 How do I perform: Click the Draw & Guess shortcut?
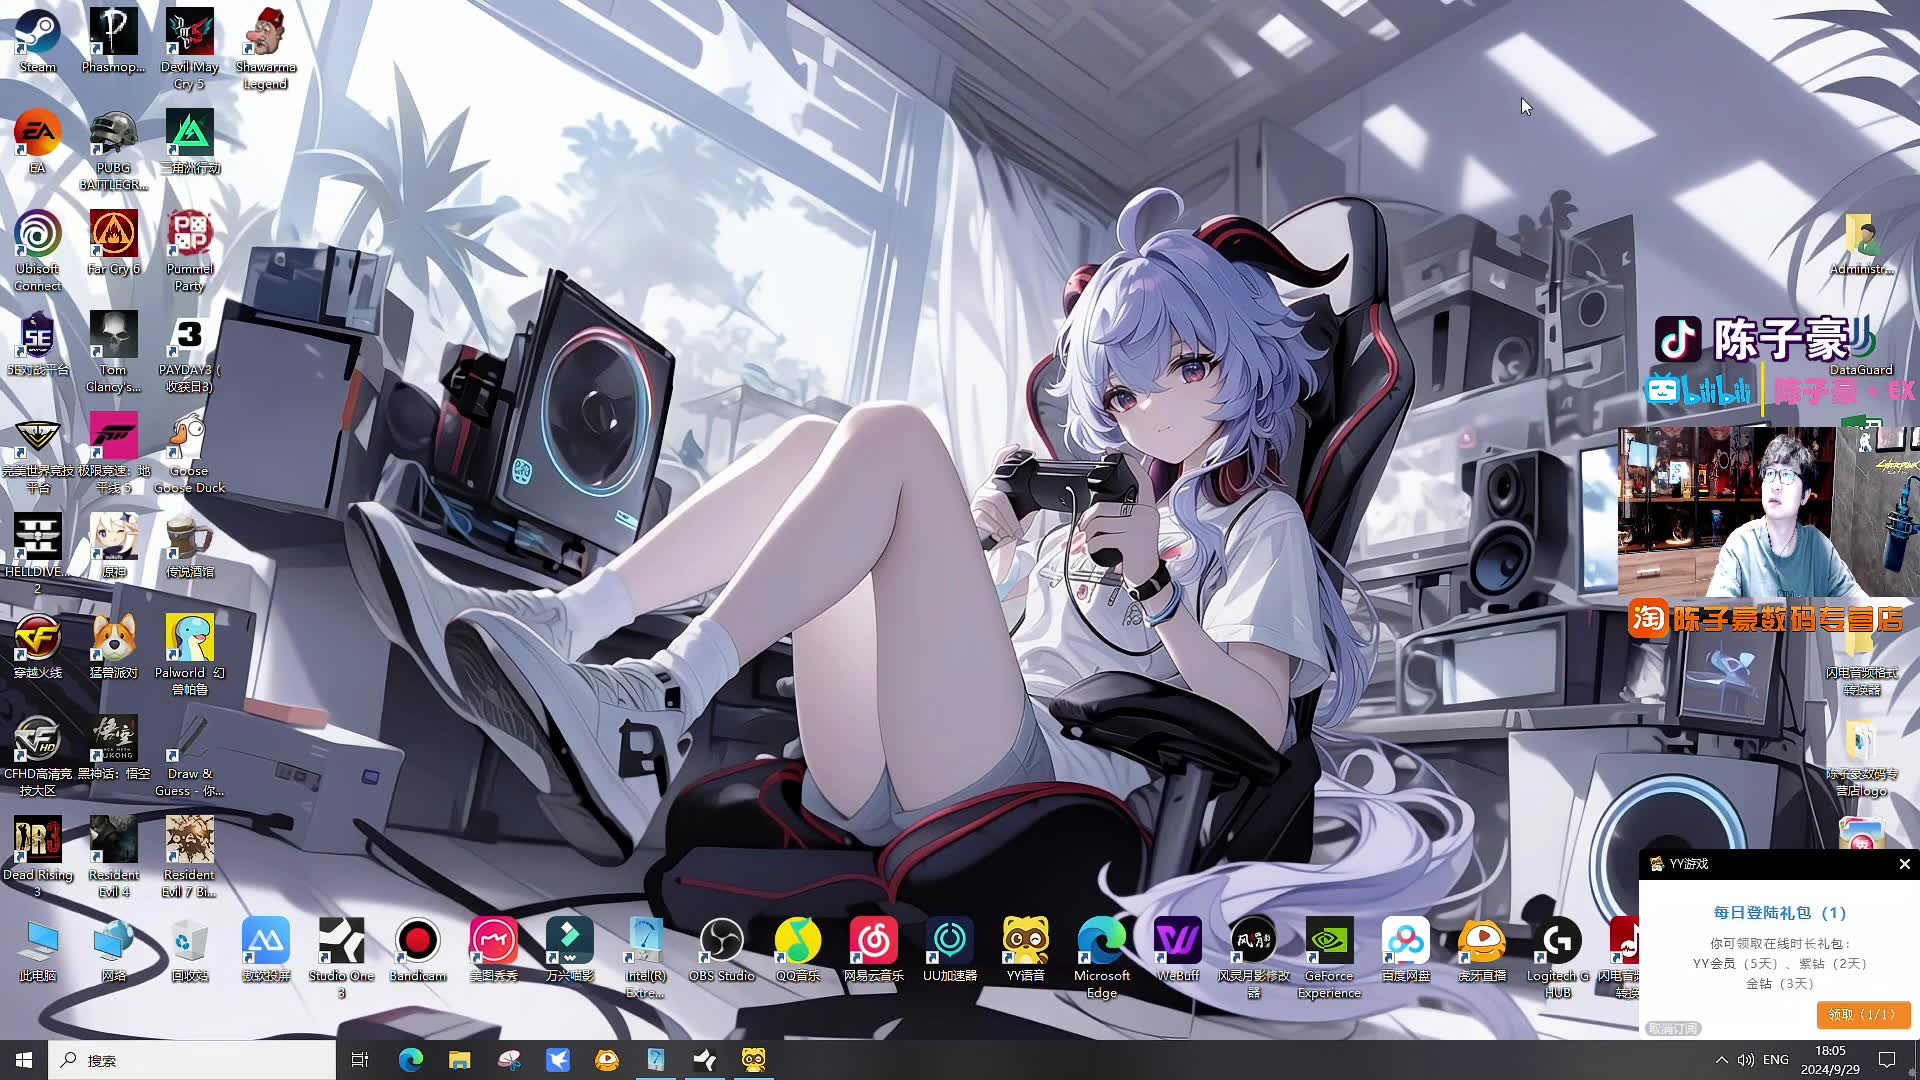tap(189, 755)
